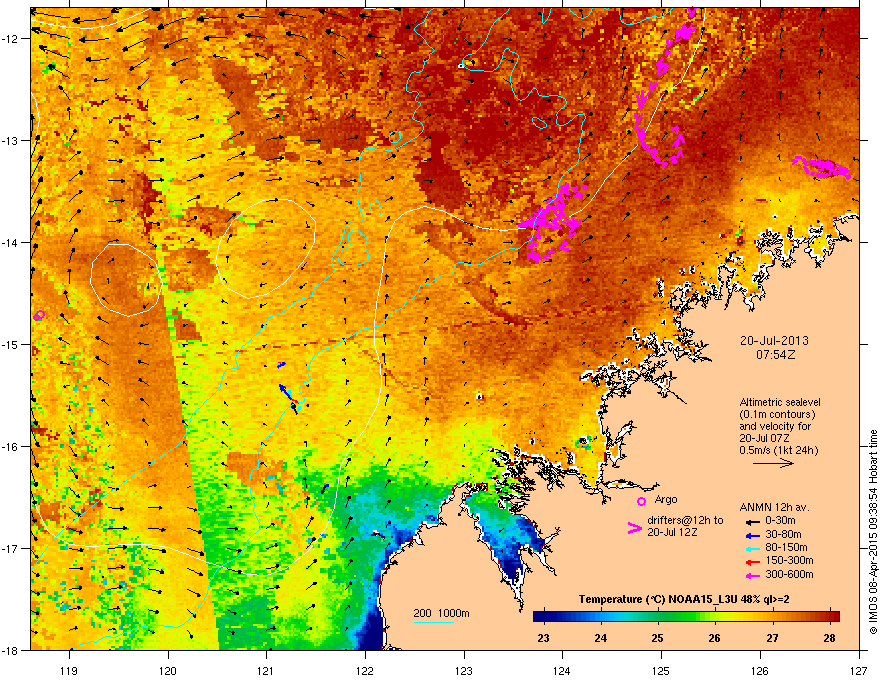880x680 pixels.
Task: Click colour bar tick label 26
Action: (714, 638)
